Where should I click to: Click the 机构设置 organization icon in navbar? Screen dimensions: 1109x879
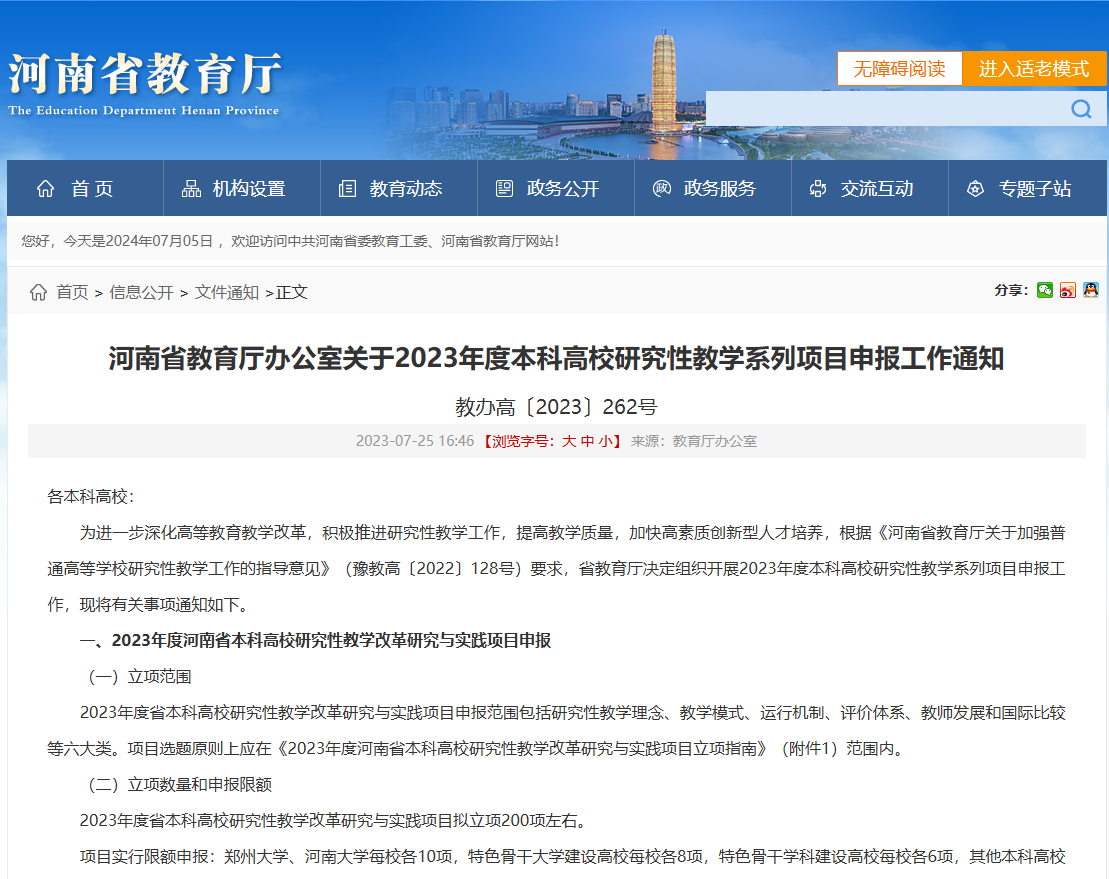pos(191,188)
